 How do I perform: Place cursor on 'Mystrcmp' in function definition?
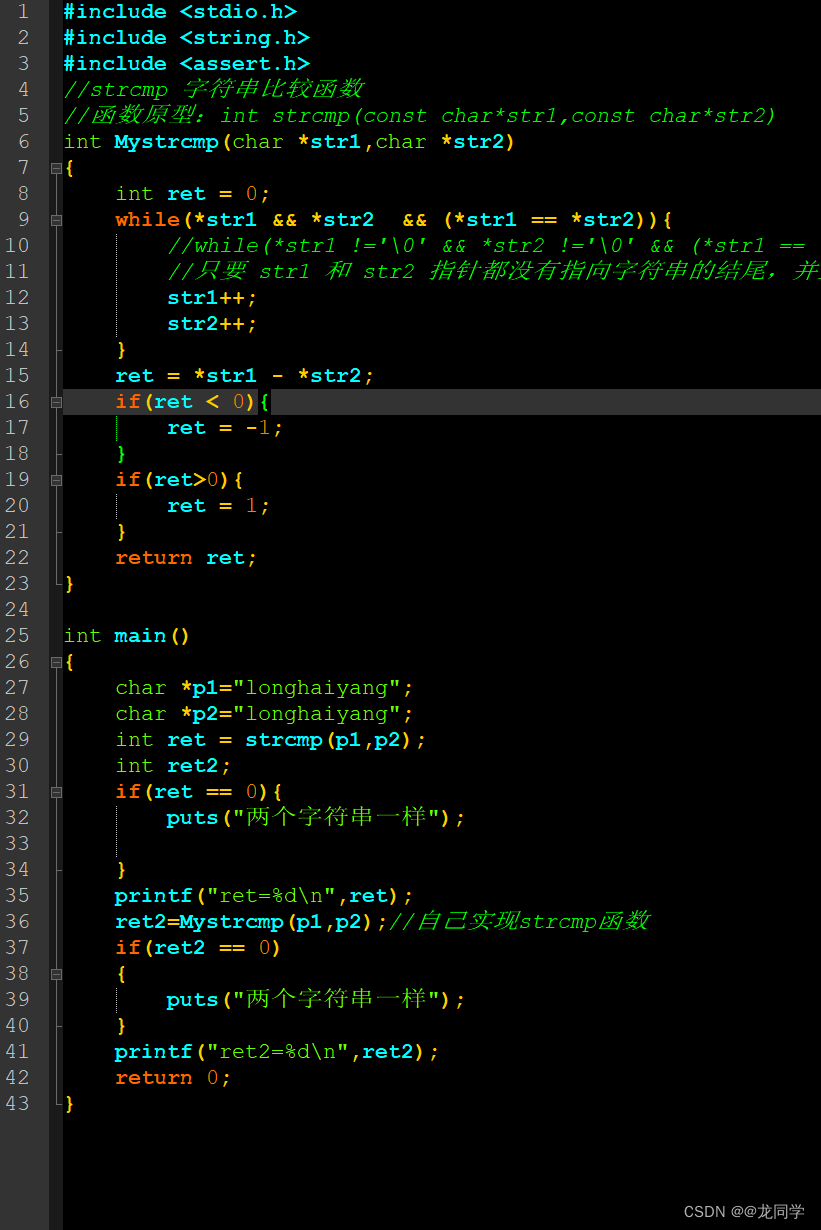(x=166, y=142)
